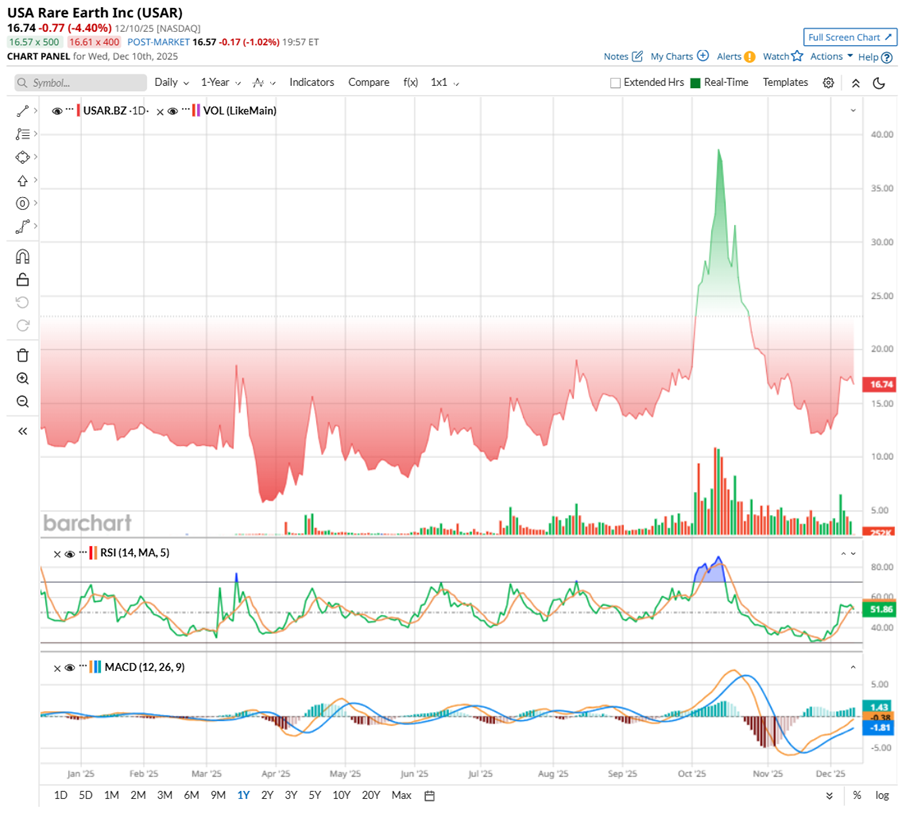
Task: Select the 3M time range
Action: (165, 795)
